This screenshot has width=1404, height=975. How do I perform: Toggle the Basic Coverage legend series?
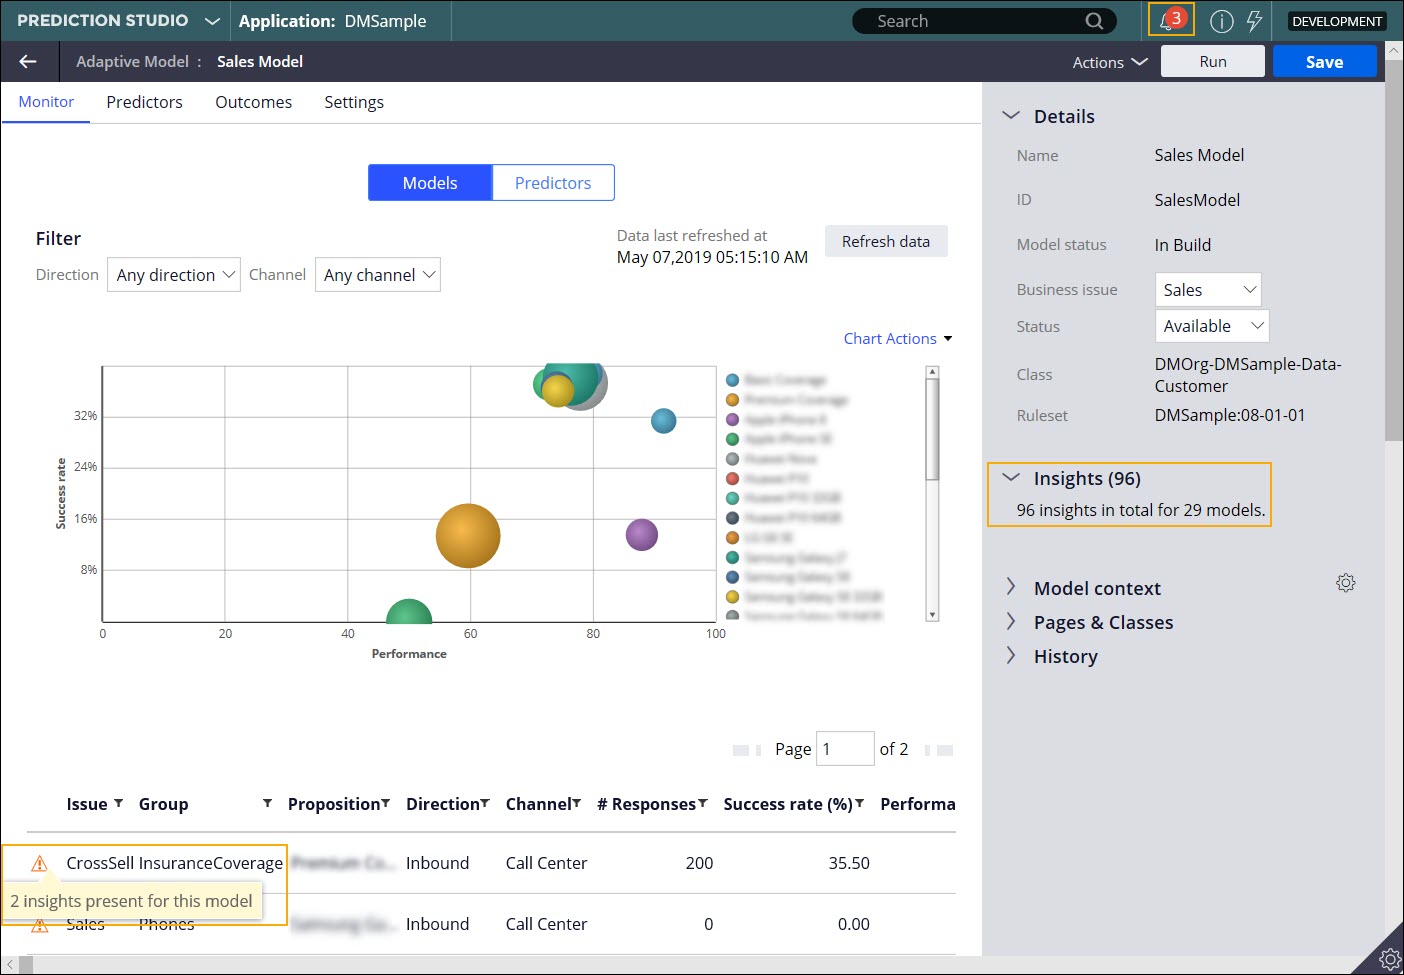click(784, 380)
